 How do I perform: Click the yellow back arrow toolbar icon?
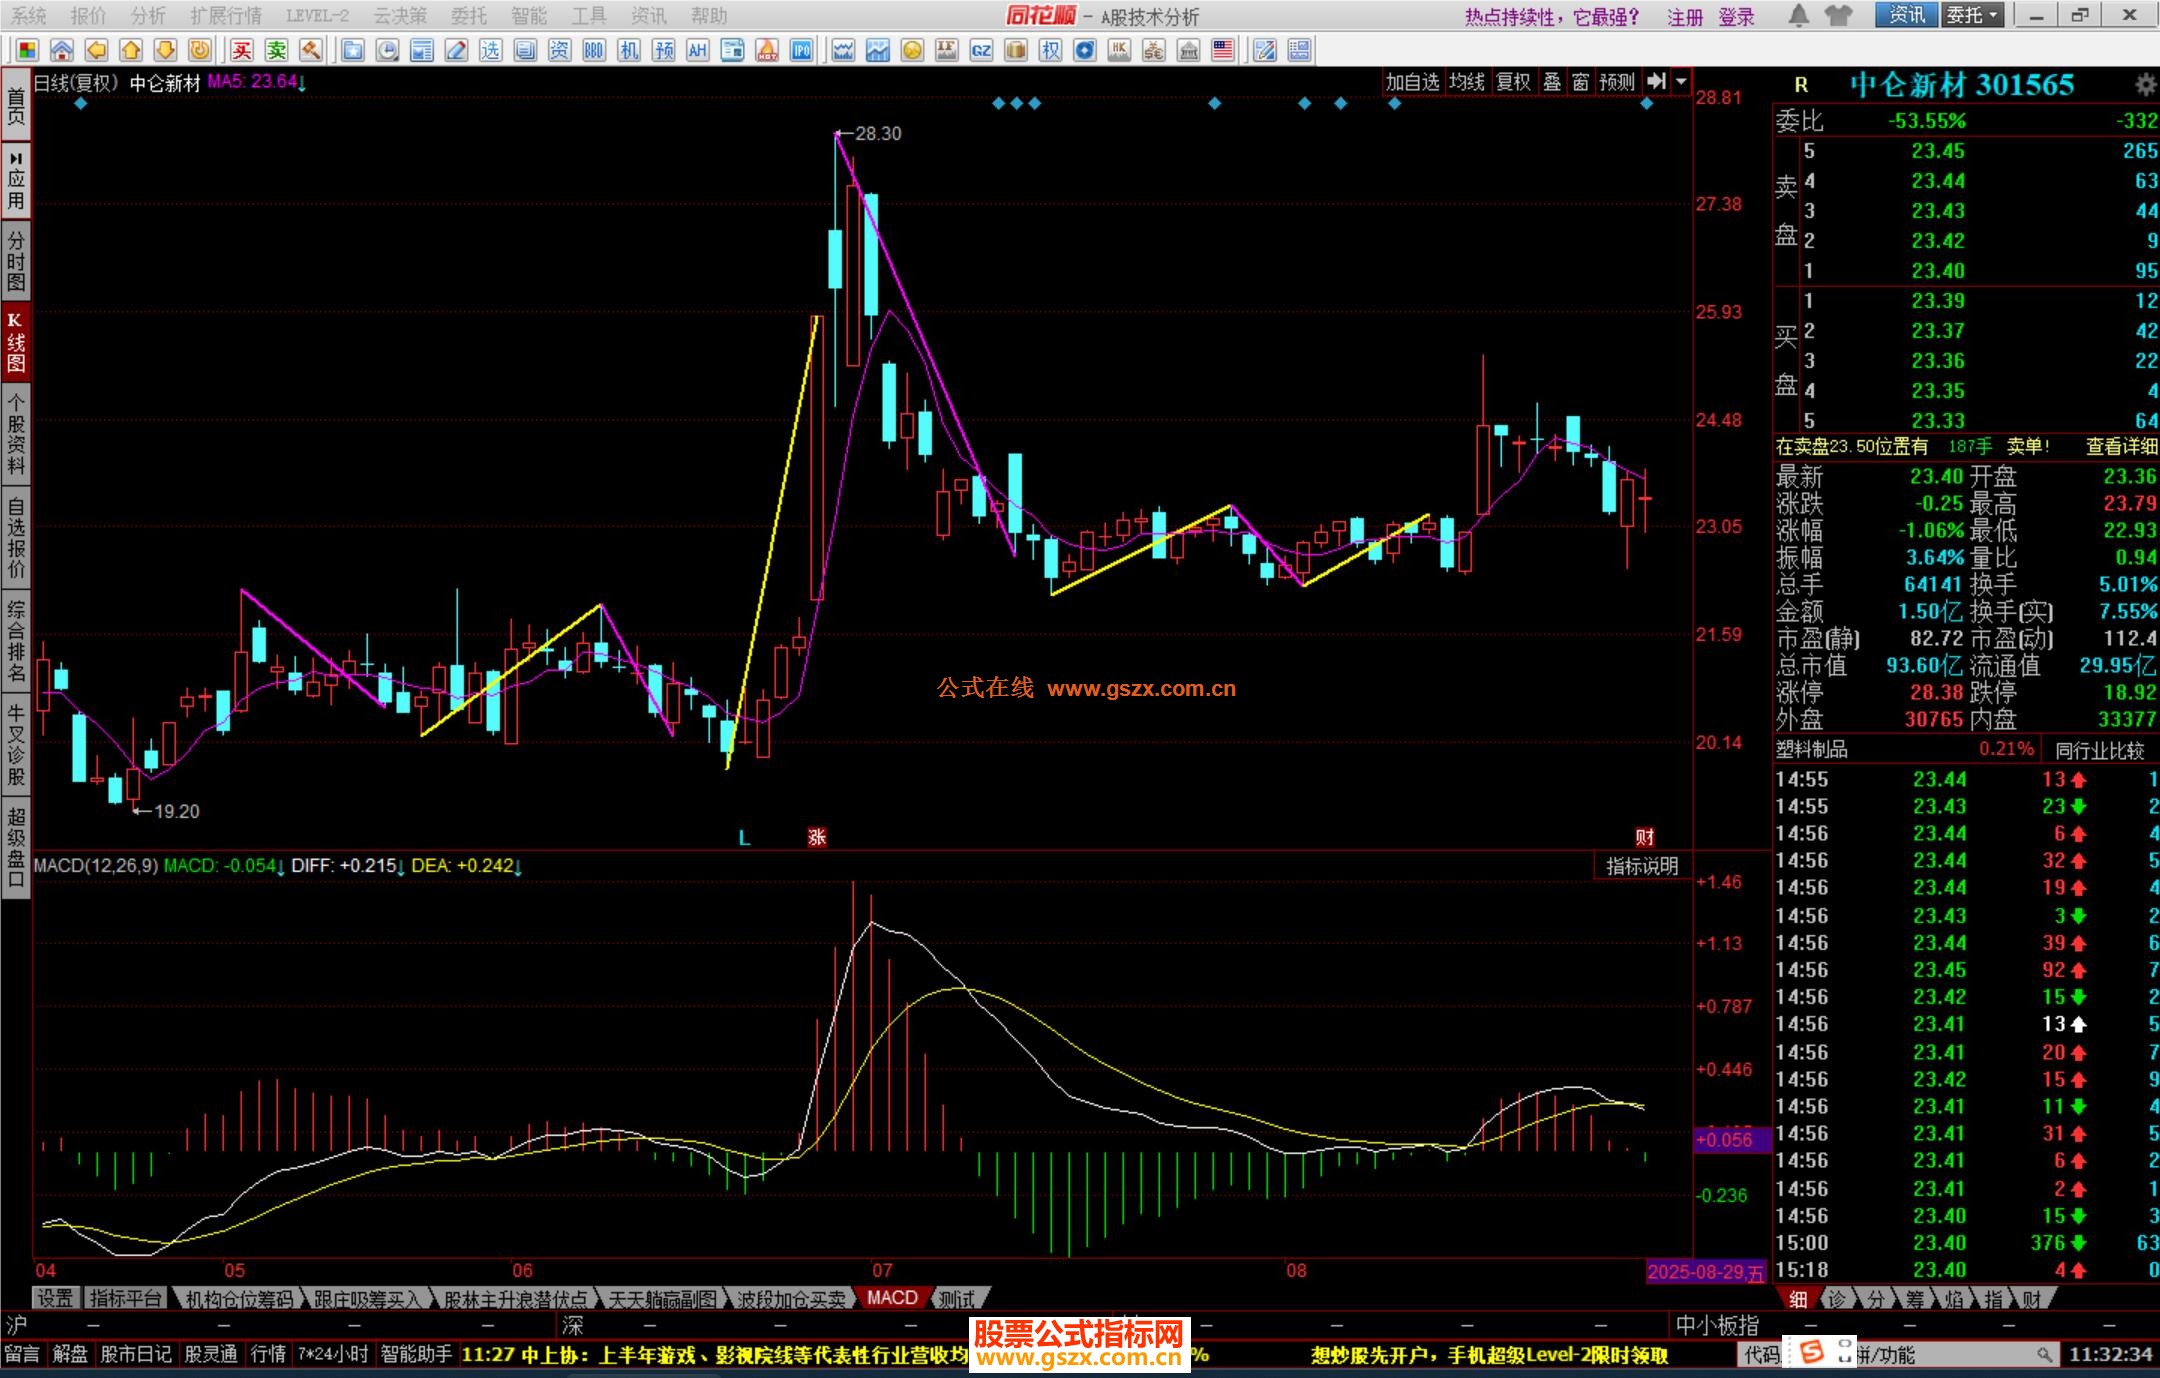click(96, 50)
